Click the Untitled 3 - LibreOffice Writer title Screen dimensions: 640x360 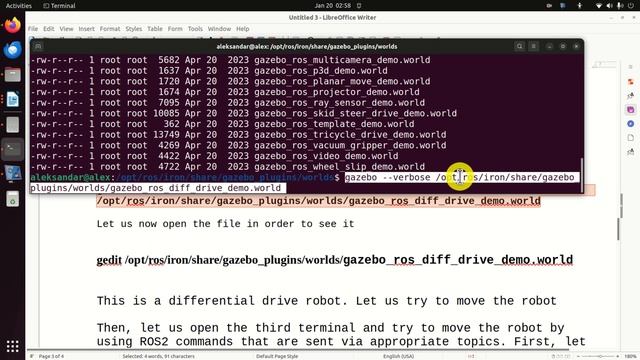point(332,18)
